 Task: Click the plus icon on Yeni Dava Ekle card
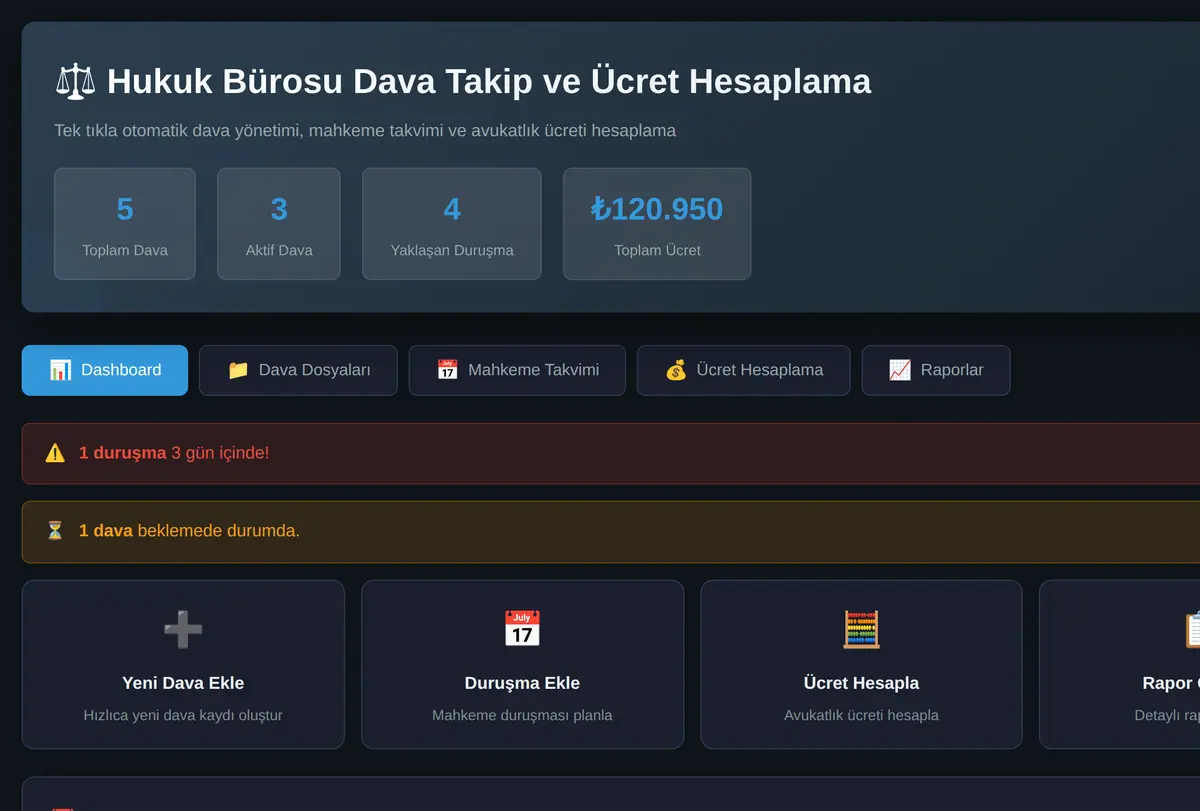[183, 629]
